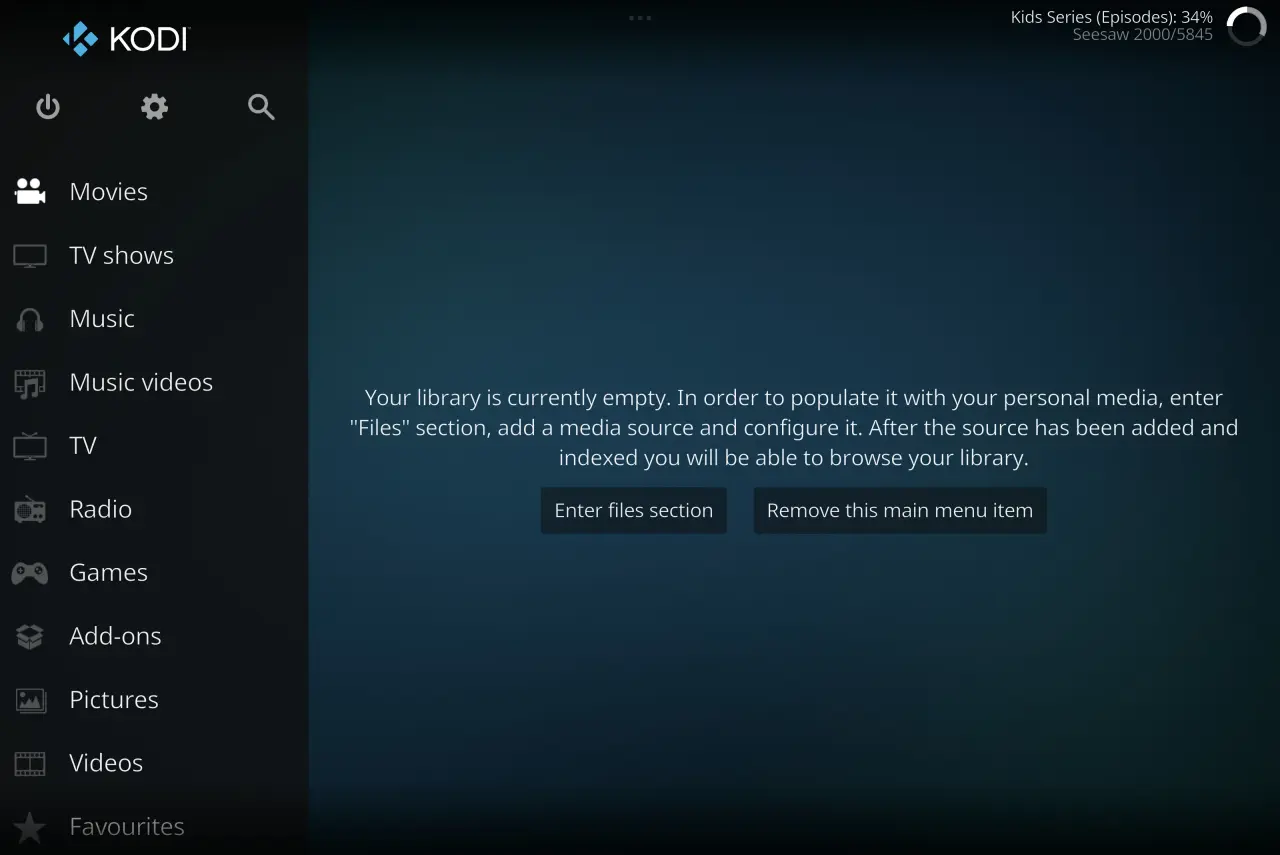The image size is (1280, 855).
Task: Select TV shows in main menu
Action: click(x=122, y=256)
